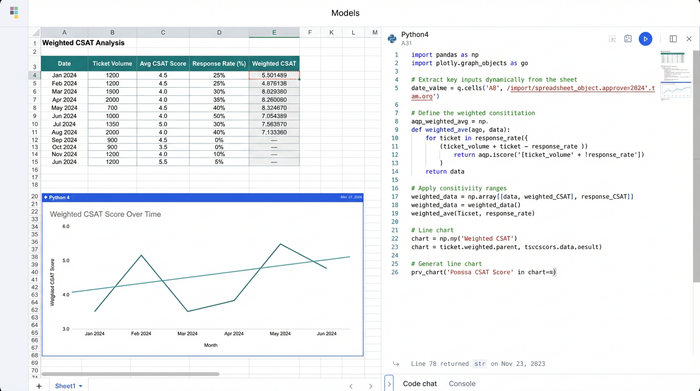Select column C header
This screenshot has height=391, width=700.
[163, 32]
